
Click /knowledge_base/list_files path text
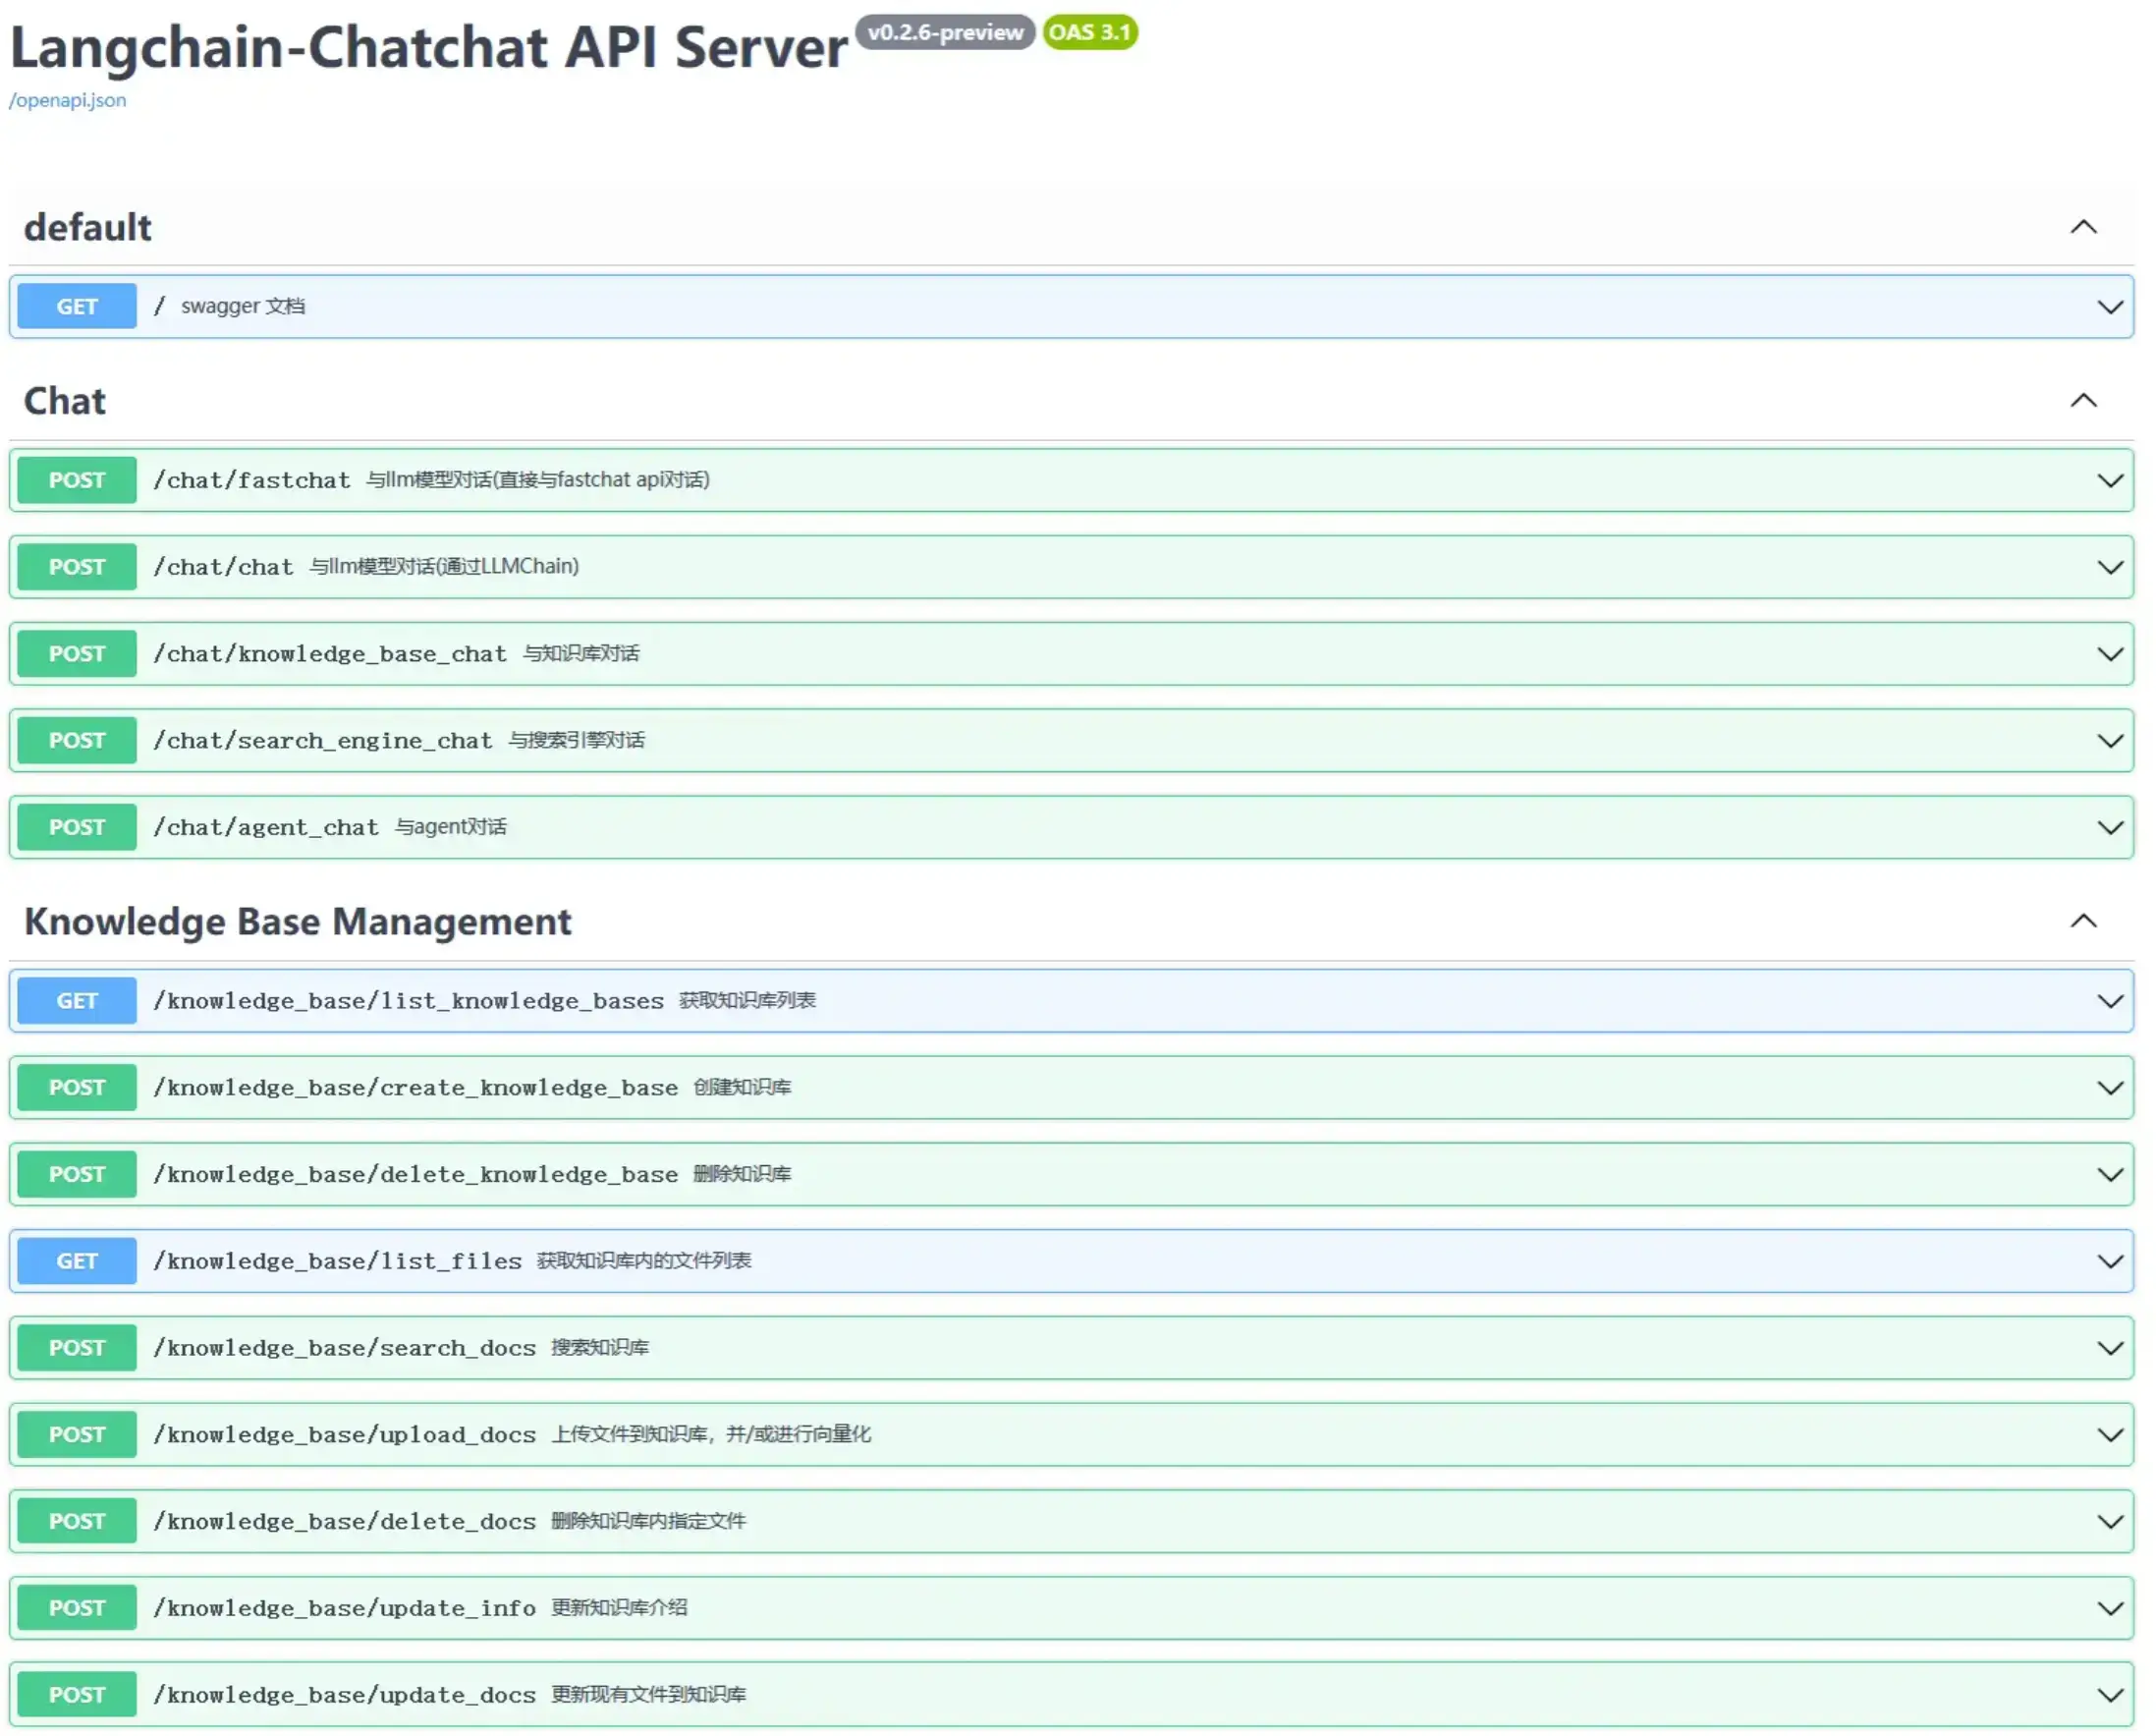coord(337,1262)
